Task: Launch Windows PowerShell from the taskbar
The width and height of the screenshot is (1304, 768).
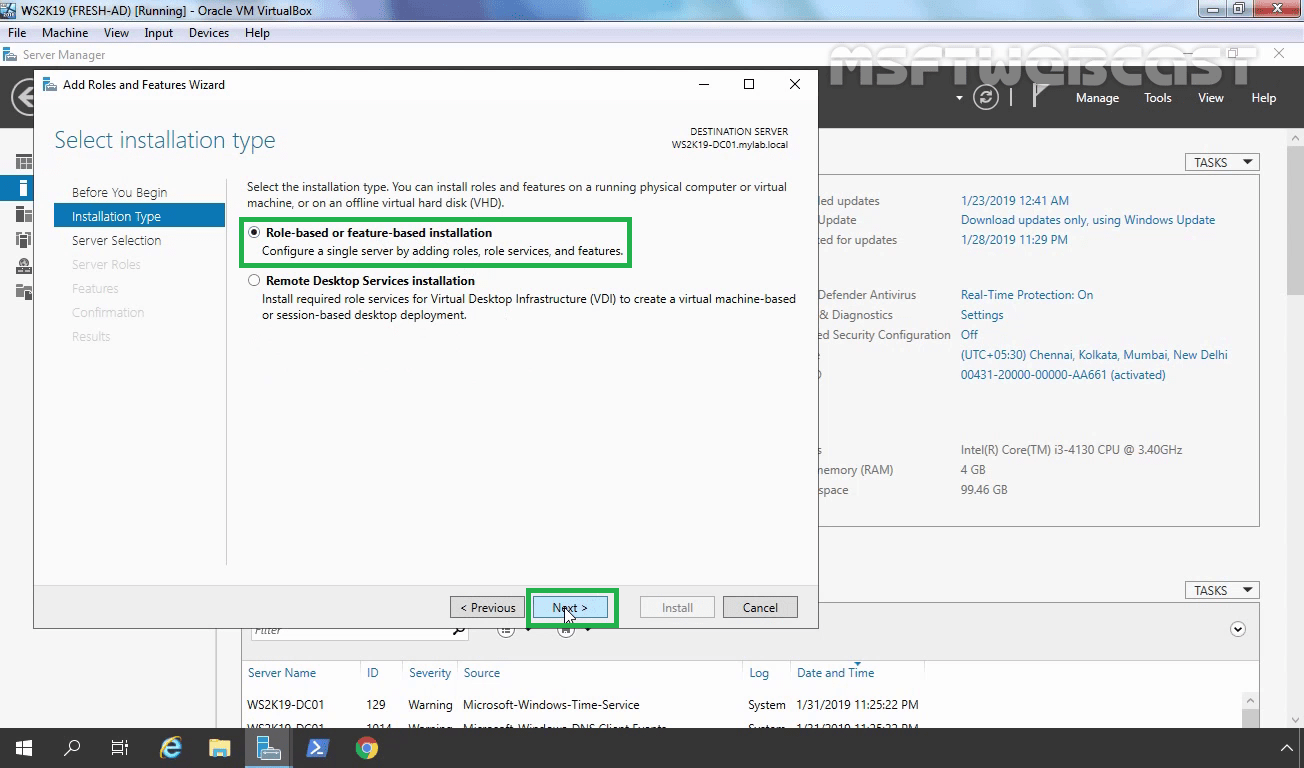Action: 317,747
